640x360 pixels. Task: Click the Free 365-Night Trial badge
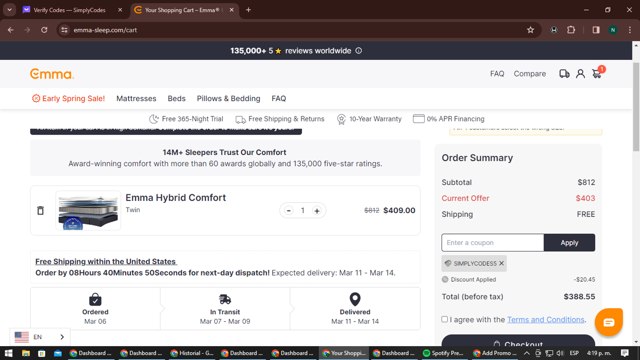[186, 119]
